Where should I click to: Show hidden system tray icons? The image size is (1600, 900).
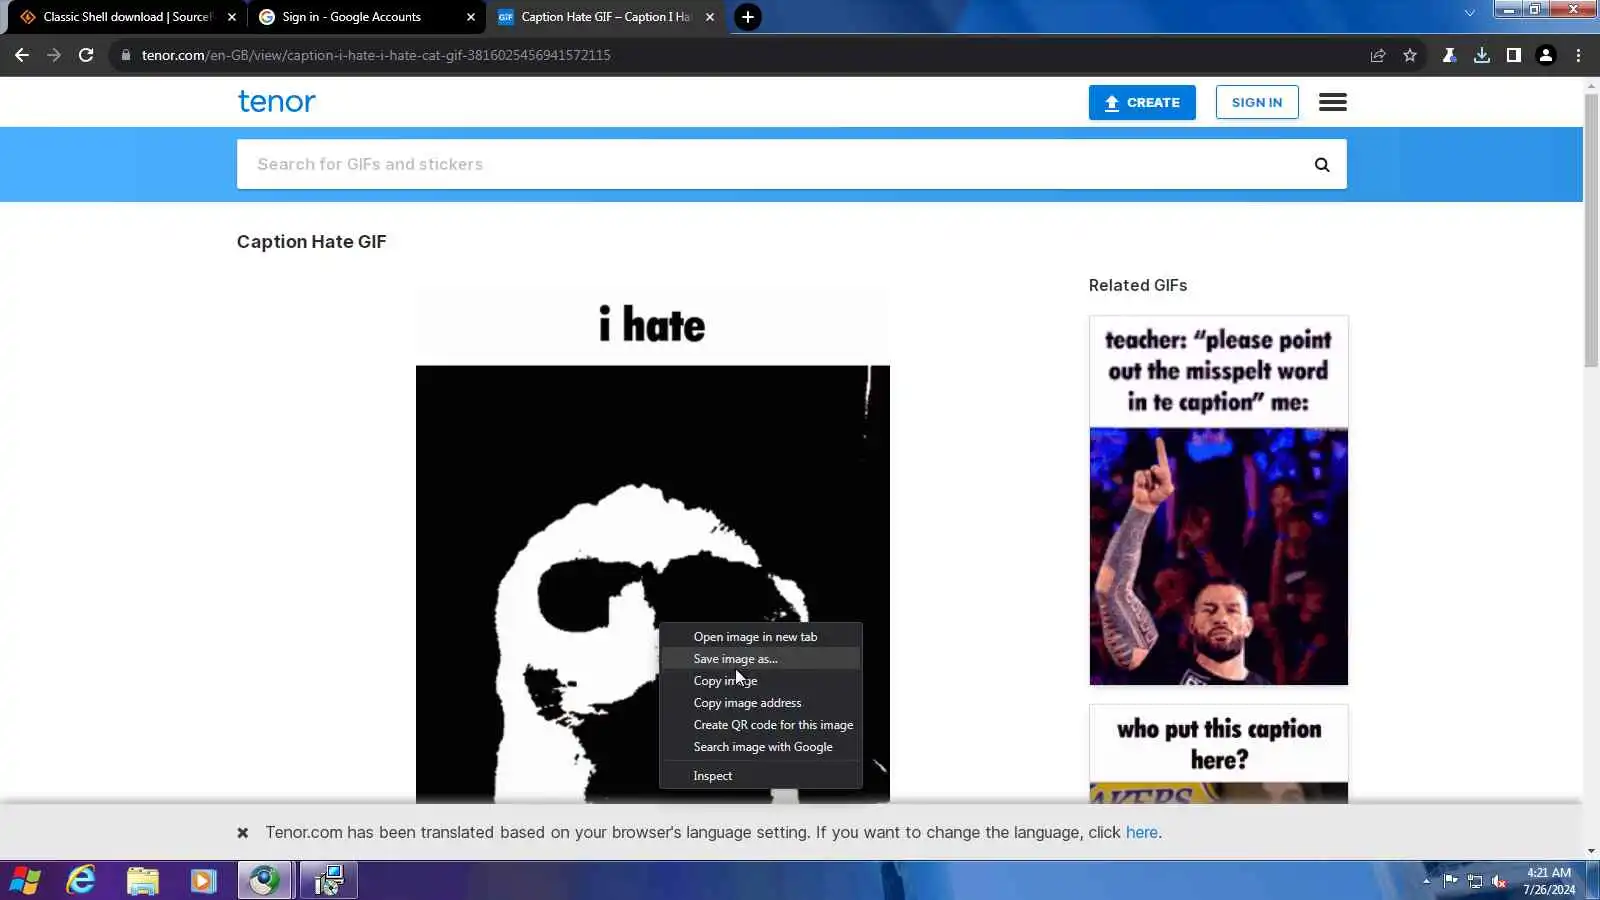(1427, 881)
